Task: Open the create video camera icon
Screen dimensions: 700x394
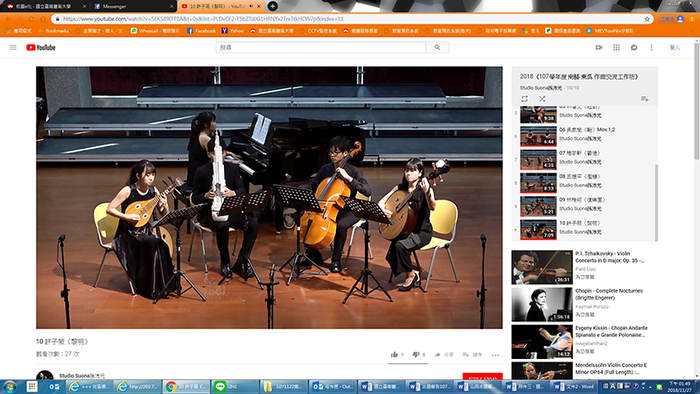Action: click(599, 47)
